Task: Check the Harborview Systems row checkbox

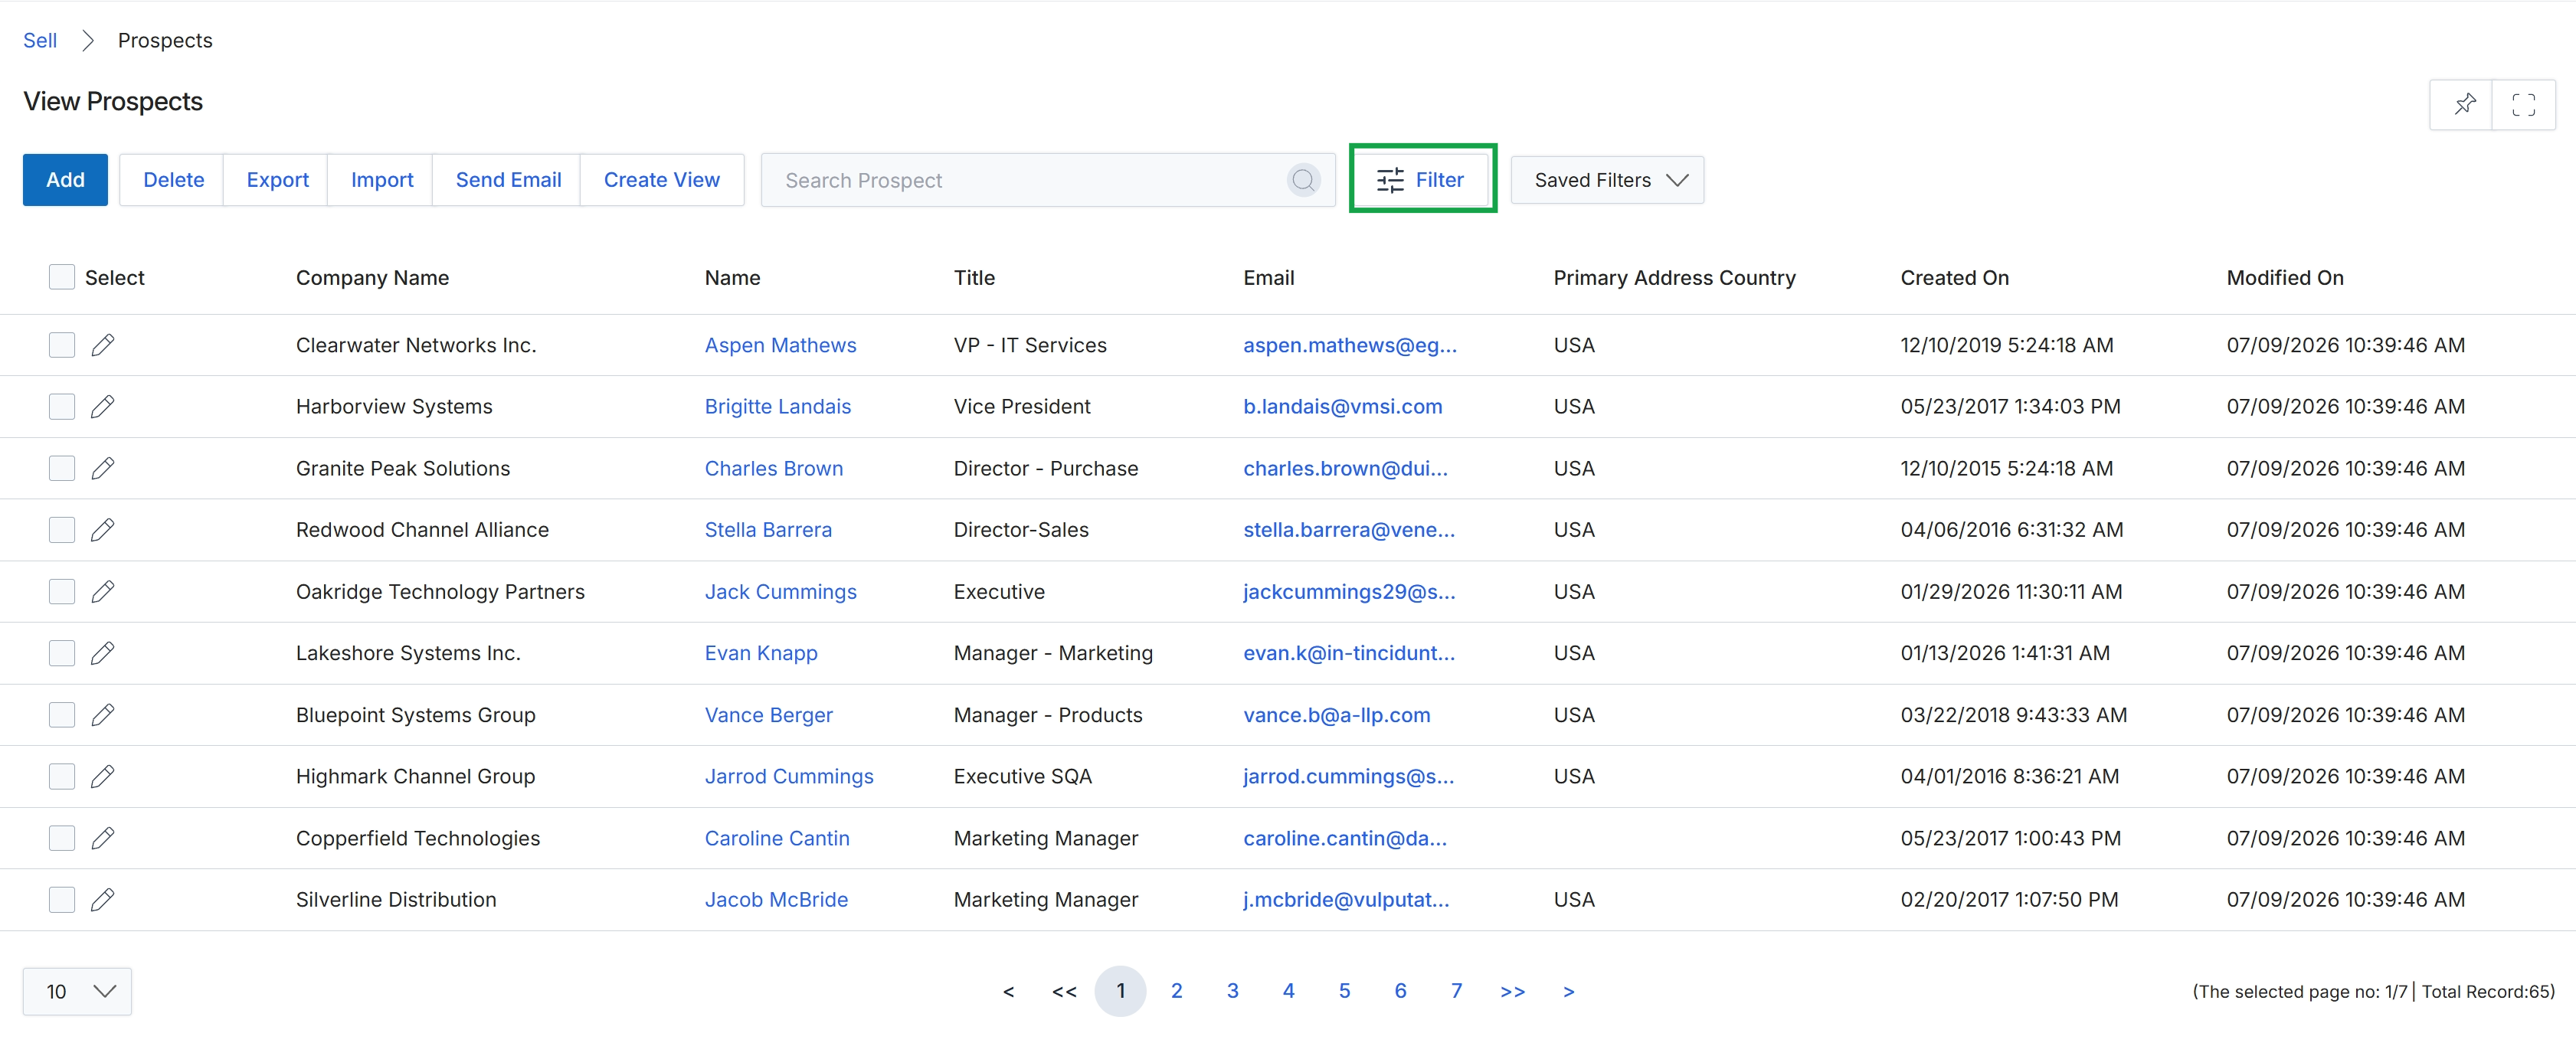Action: [62, 407]
